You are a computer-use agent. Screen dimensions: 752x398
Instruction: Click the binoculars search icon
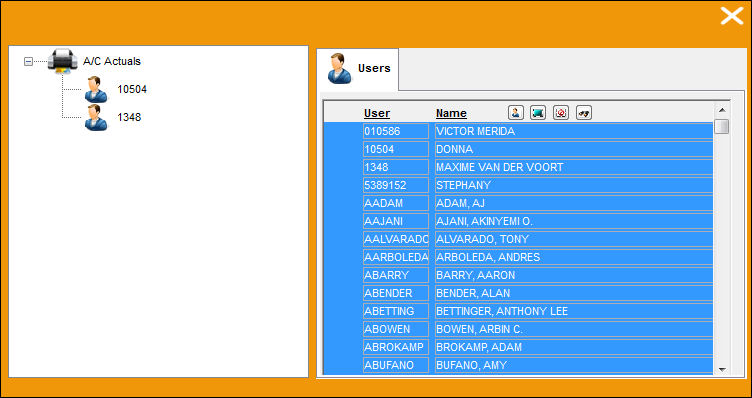click(584, 113)
